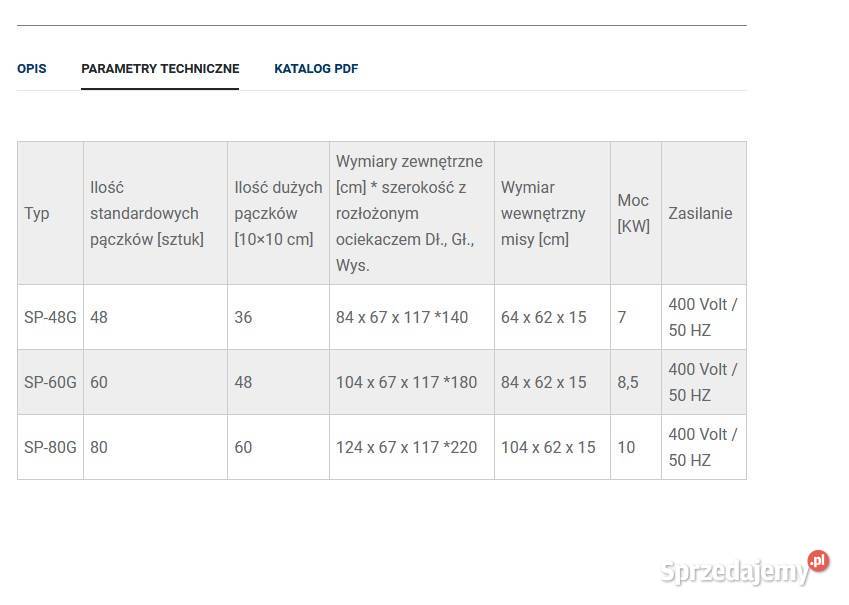Click the SP-80G type cell
Image resolution: width=849 pixels, height=605 pixels.
tap(50, 447)
